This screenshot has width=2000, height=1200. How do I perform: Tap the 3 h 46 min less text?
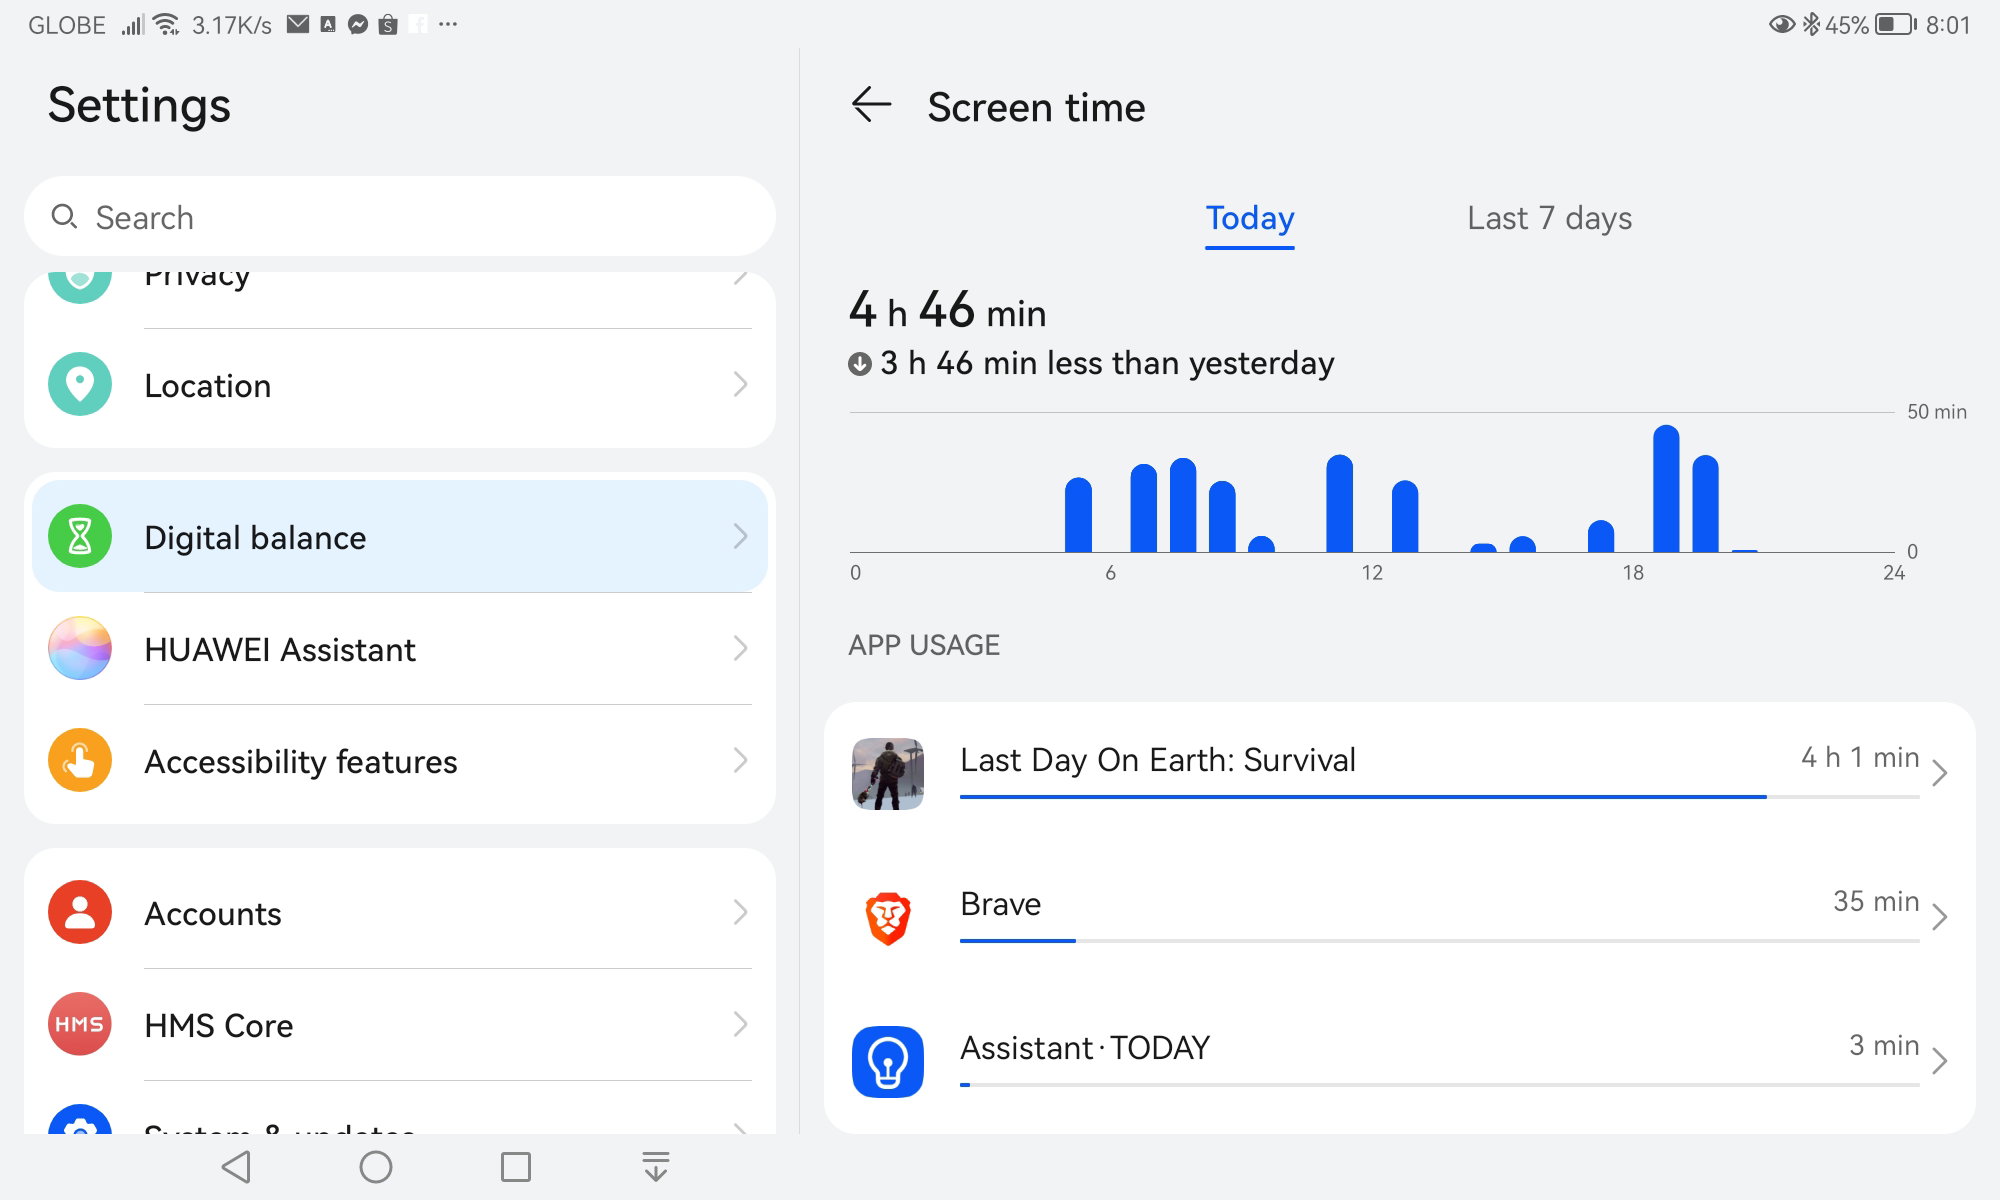pyautogui.click(x=1107, y=363)
